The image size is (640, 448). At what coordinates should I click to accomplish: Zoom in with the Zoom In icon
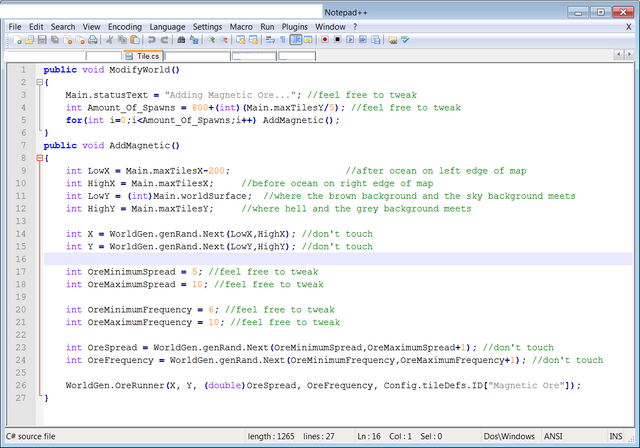(211, 40)
